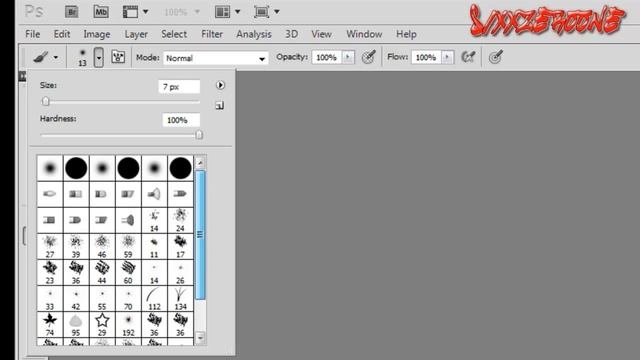Select the soft brush labeled 192

click(128, 325)
